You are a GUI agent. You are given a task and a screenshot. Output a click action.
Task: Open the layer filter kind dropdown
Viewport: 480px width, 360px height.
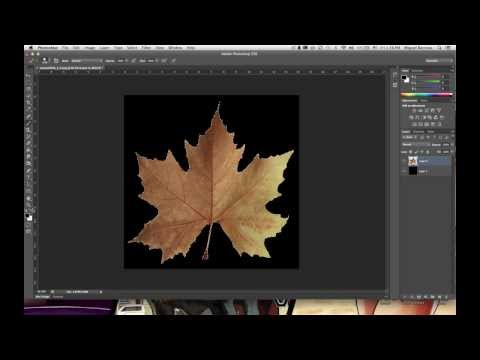click(409, 137)
